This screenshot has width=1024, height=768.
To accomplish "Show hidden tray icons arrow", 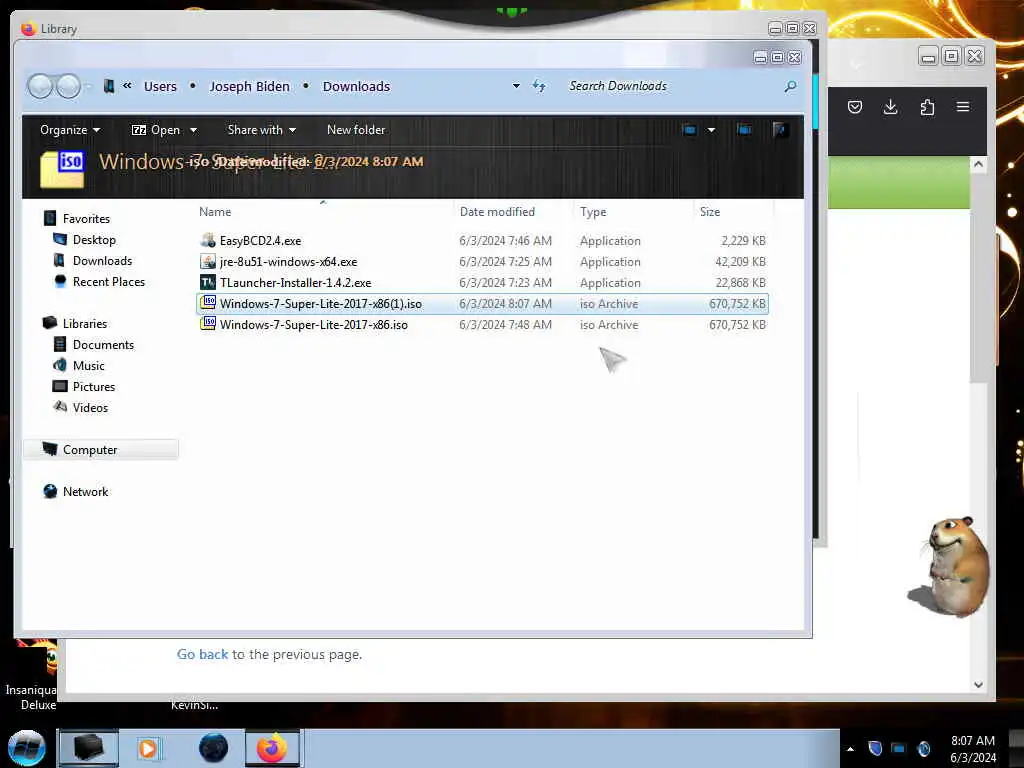I will (x=850, y=749).
